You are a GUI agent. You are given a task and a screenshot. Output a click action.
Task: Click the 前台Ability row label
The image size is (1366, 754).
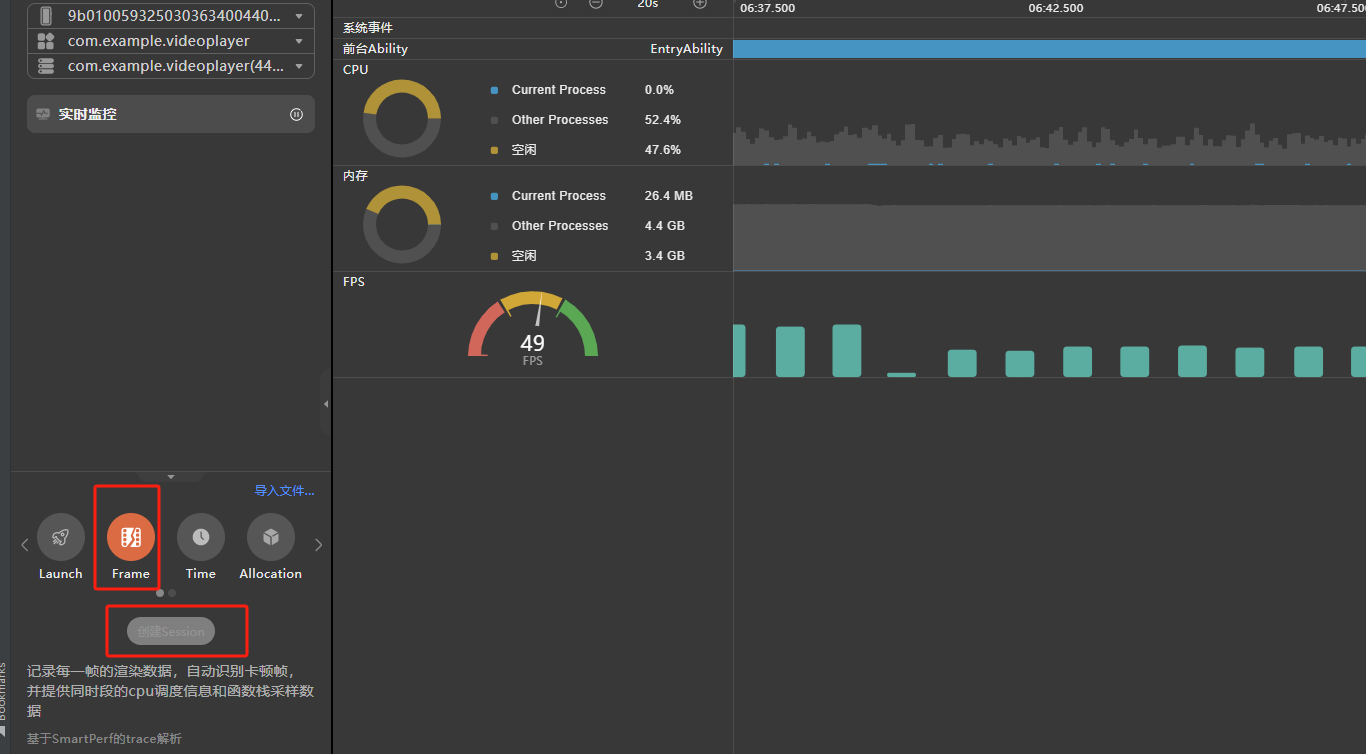[x=375, y=49]
